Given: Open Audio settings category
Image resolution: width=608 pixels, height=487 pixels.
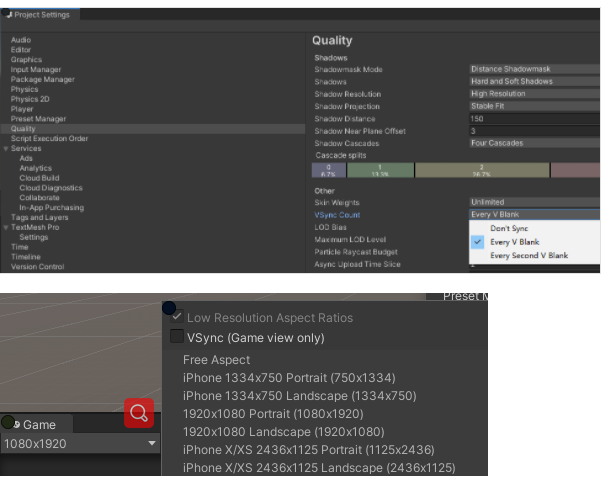Looking at the screenshot, I should [21, 40].
